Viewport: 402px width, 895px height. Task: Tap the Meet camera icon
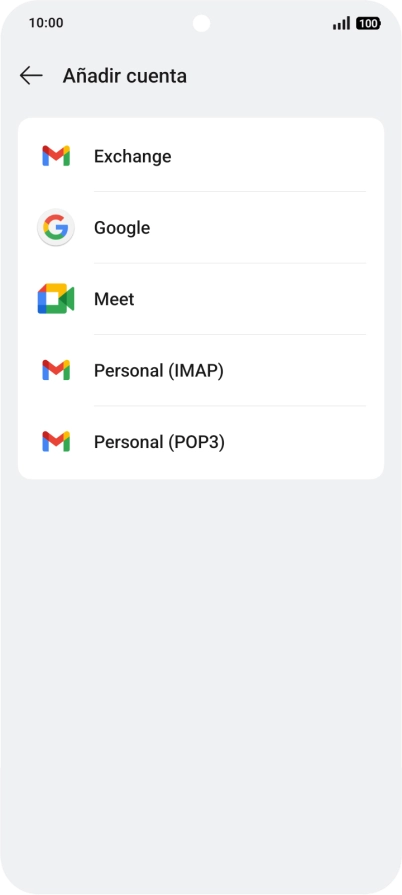pos(56,299)
